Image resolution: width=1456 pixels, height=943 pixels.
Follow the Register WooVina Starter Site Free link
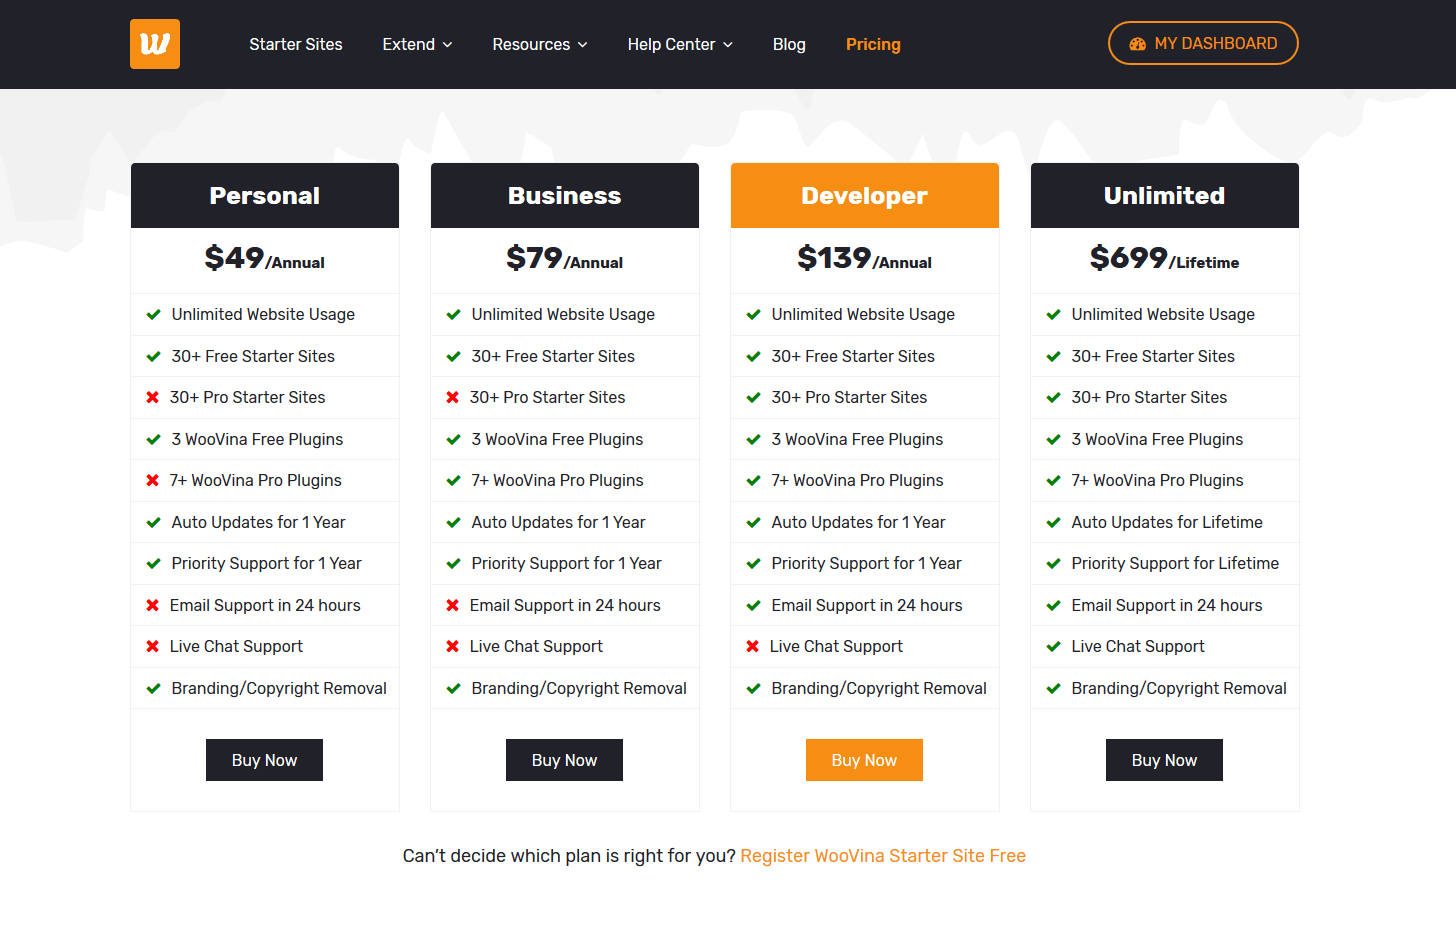(x=883, y=856)
